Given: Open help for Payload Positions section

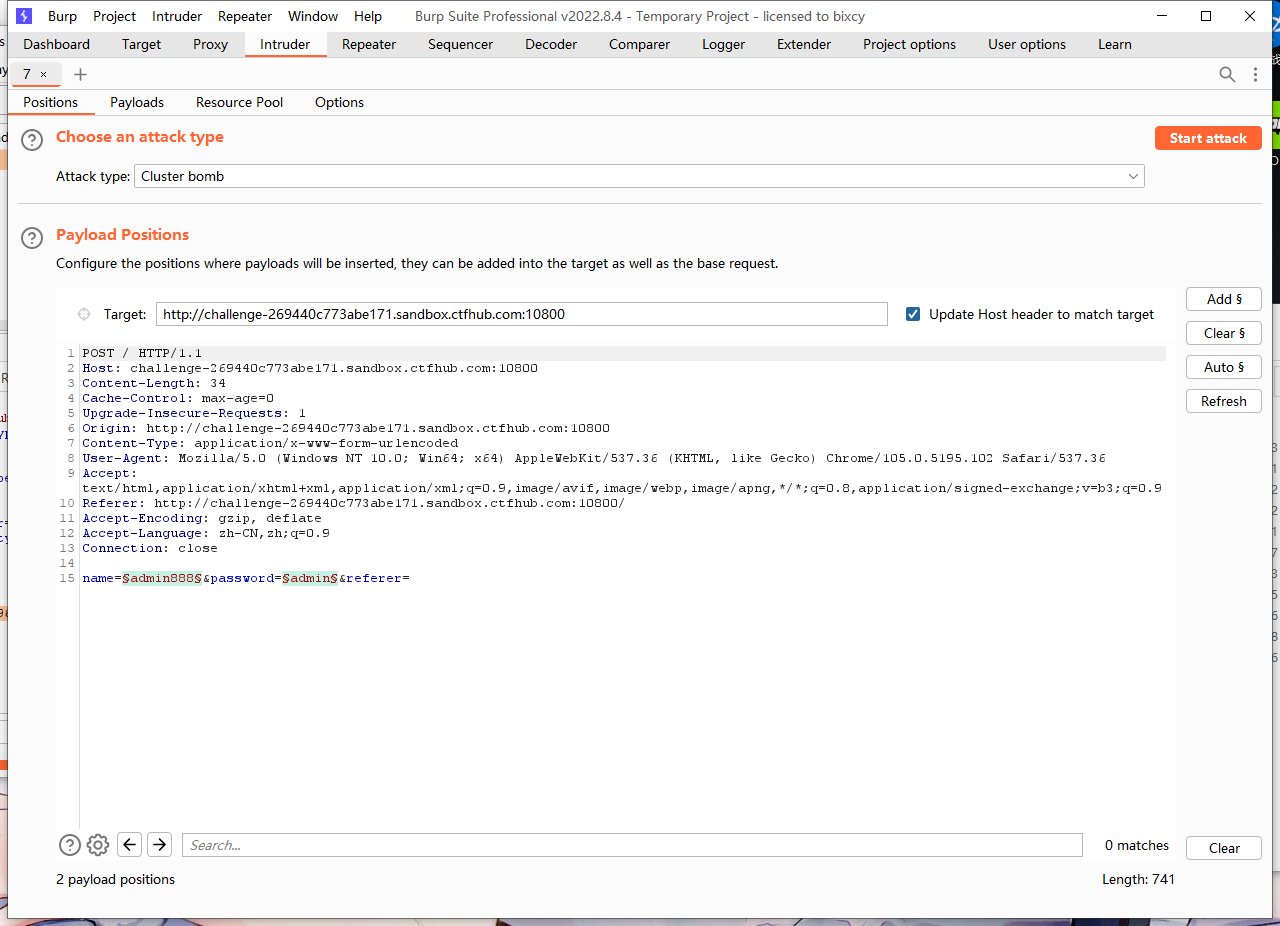Looking at the screenshot, I should [x=33, y=237].
